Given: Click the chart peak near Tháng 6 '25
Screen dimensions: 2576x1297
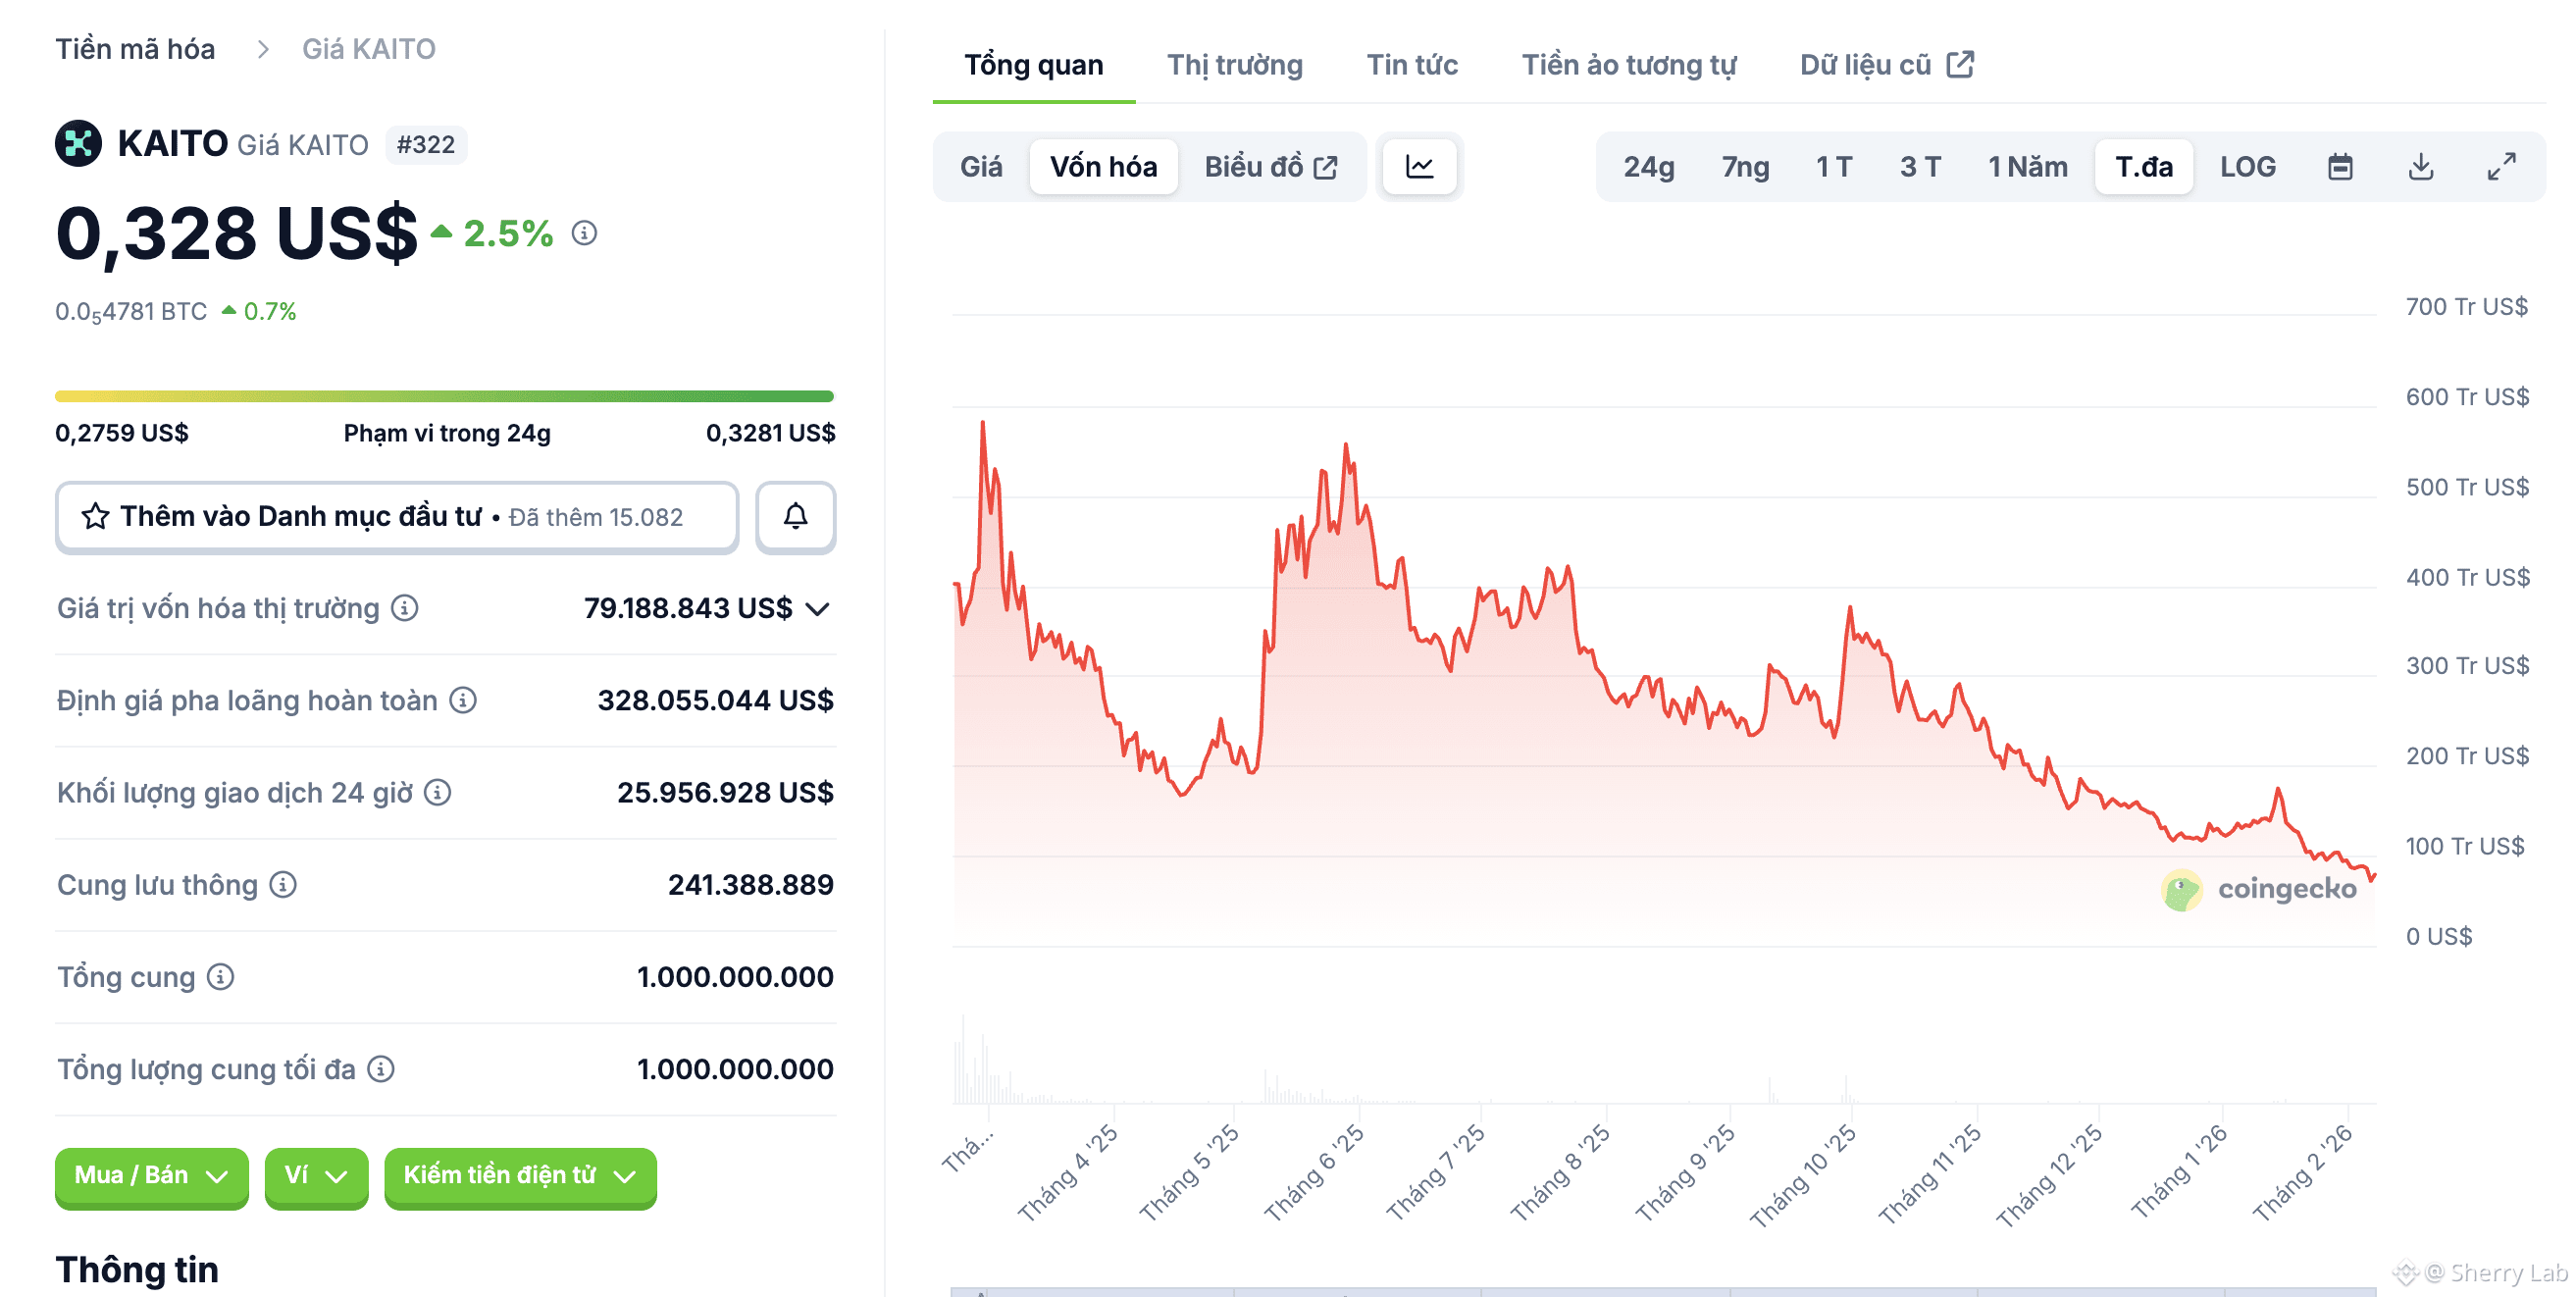Looking at the screenshot, I should pos(1346,444).
